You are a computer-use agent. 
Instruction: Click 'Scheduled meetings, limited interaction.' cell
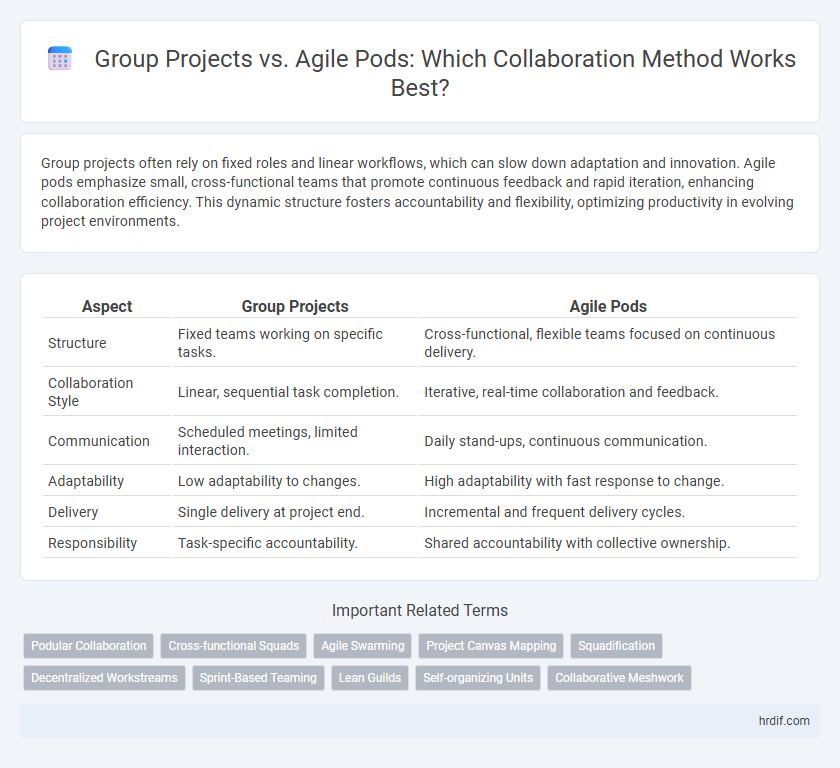pyautogui.click(x=295, y=441)
